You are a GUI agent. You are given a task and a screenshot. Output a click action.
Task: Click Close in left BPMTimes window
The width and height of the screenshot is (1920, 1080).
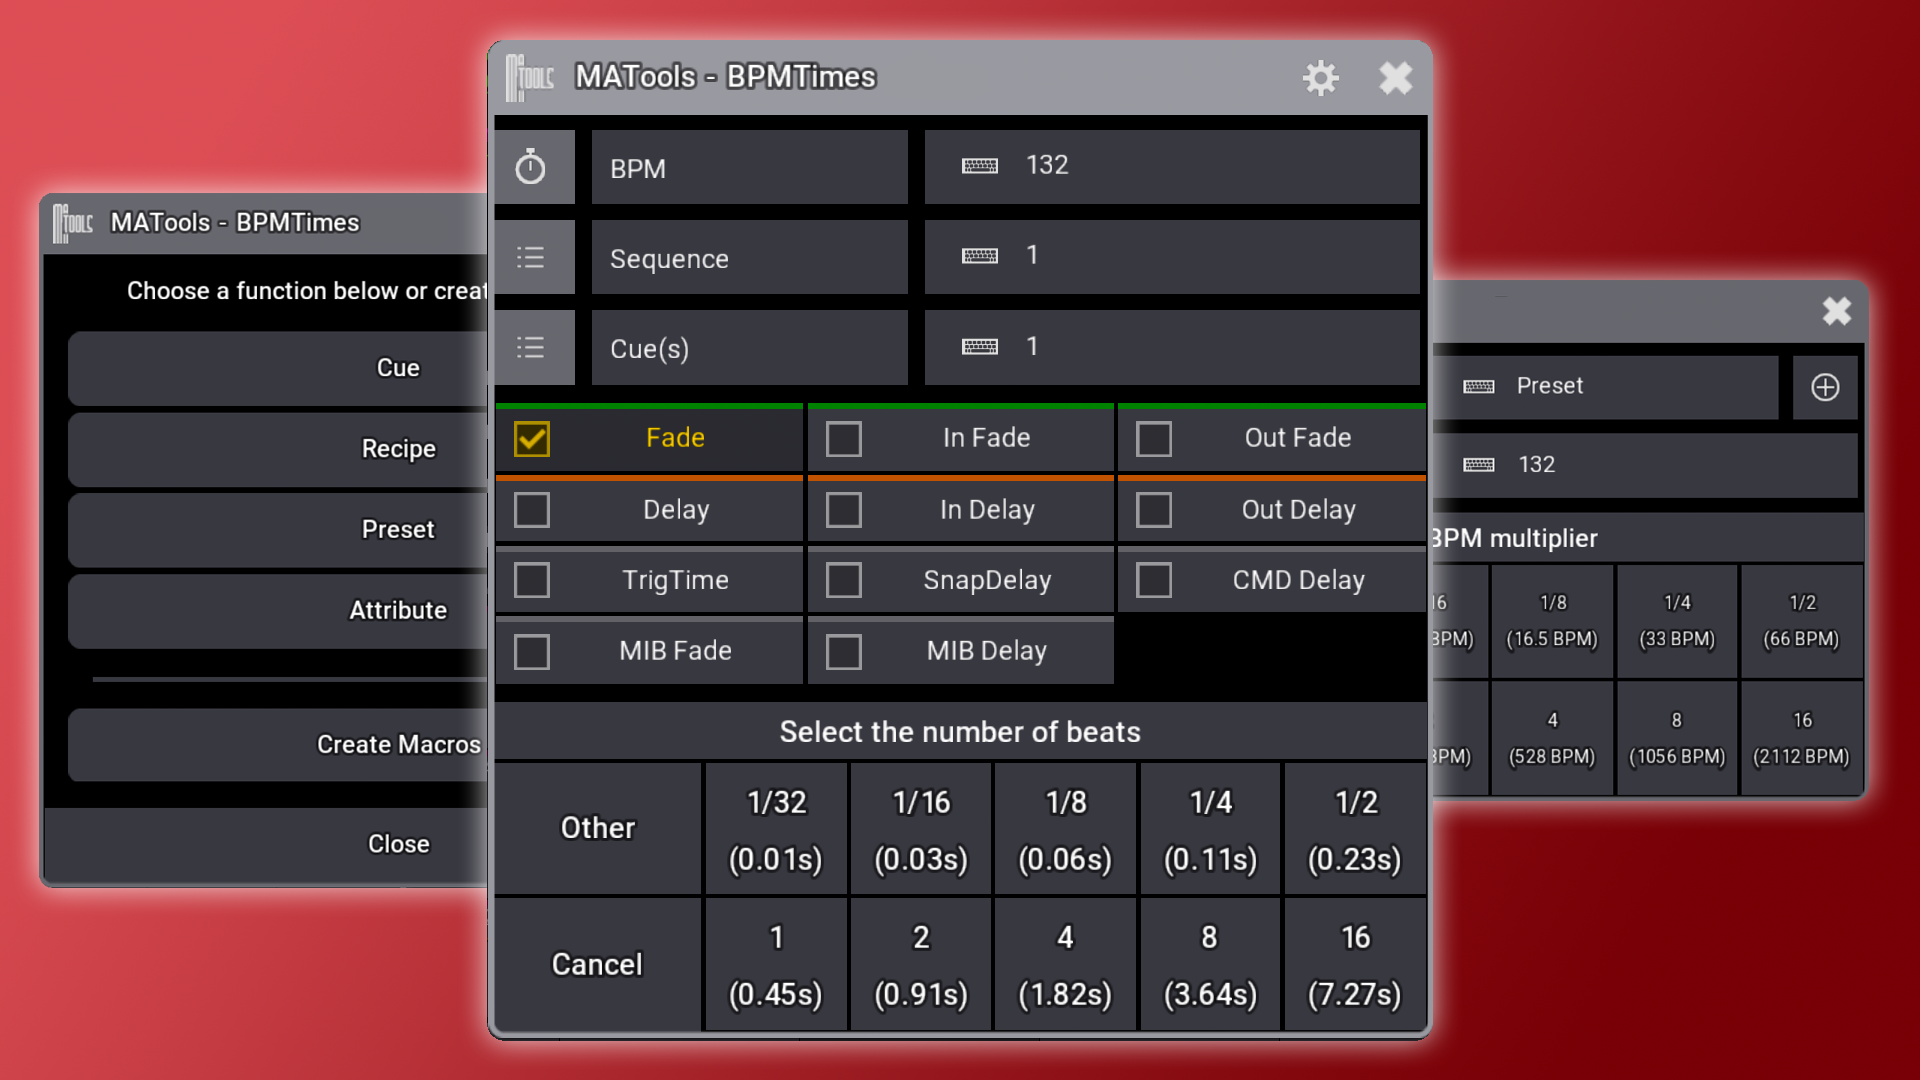point(266,844)
